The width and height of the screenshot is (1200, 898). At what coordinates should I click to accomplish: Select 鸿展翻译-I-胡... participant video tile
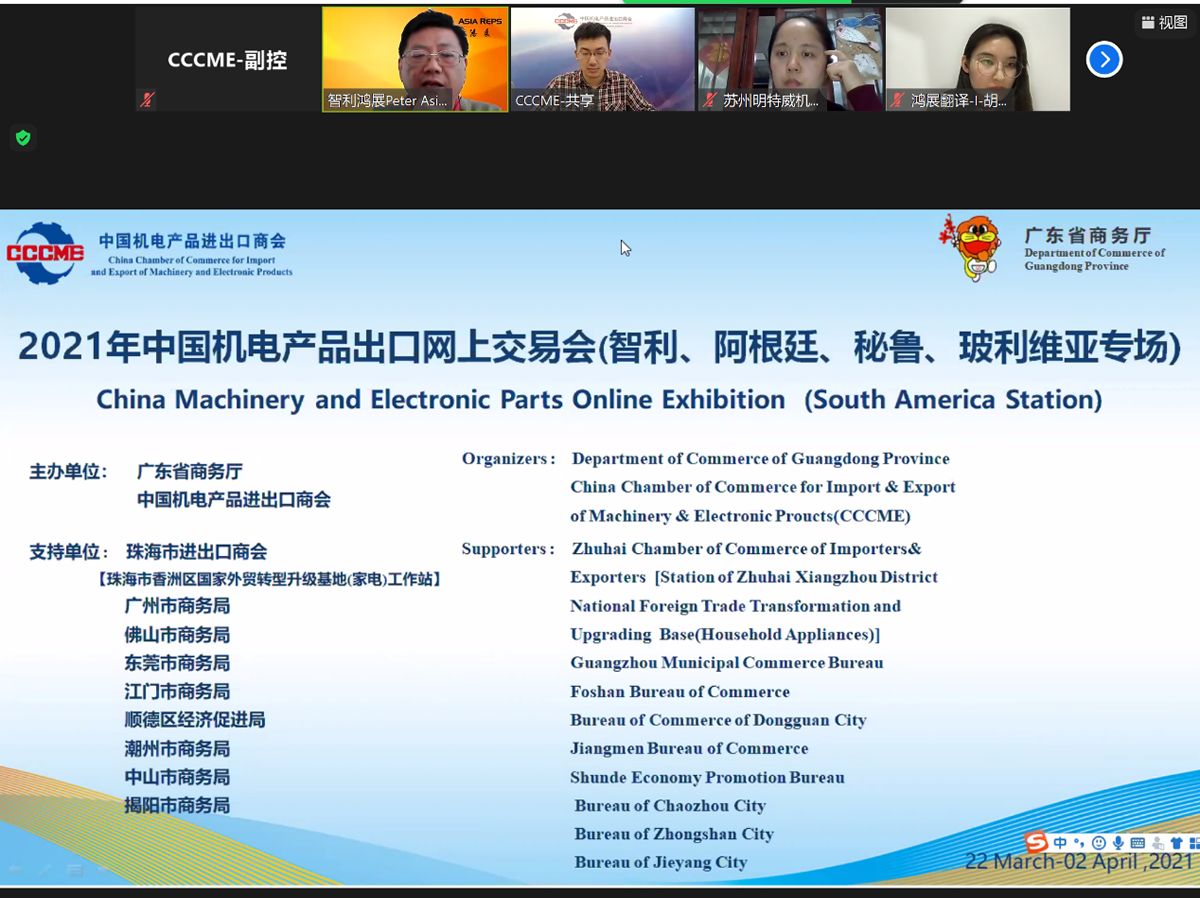tap(977, 60)
